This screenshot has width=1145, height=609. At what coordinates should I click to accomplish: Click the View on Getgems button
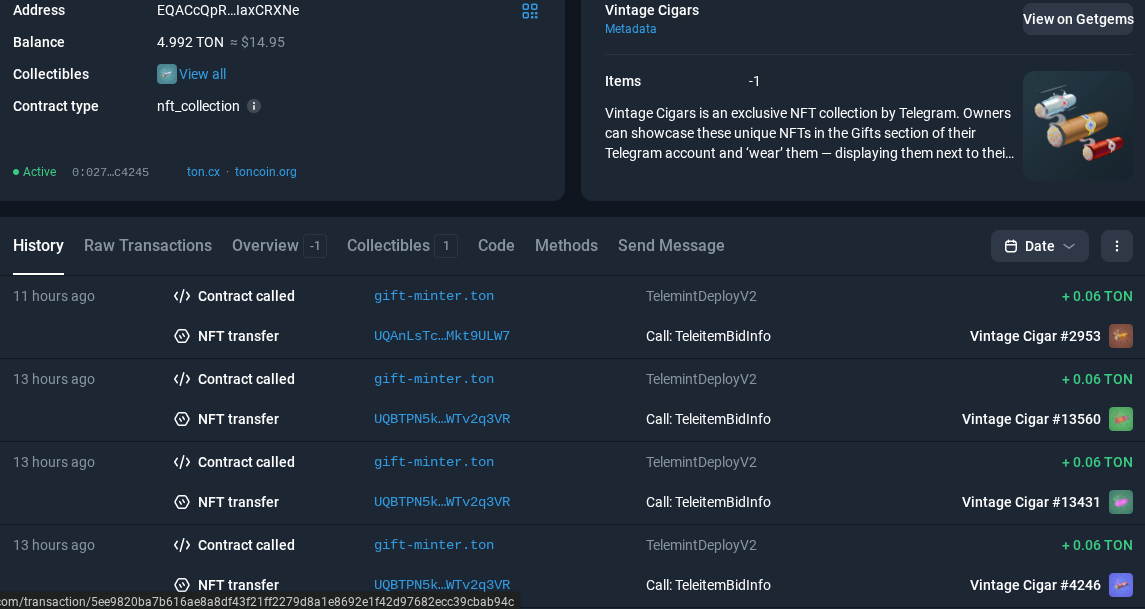[1078, 19]
